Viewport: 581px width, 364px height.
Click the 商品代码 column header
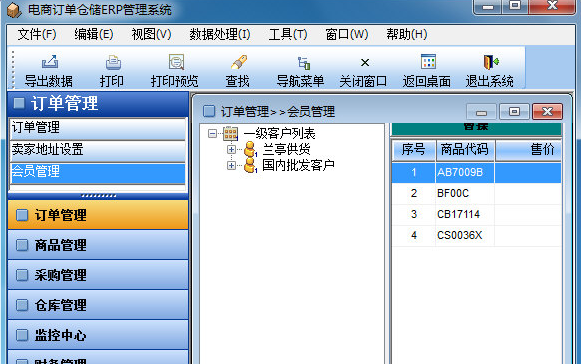coord(465,150)
